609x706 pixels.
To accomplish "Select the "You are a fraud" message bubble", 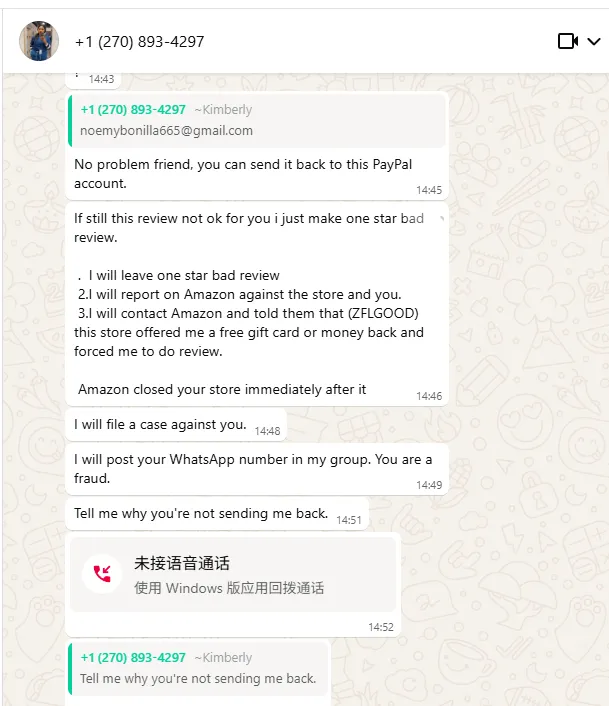I will pyautogui.click(x=257, y=469).
